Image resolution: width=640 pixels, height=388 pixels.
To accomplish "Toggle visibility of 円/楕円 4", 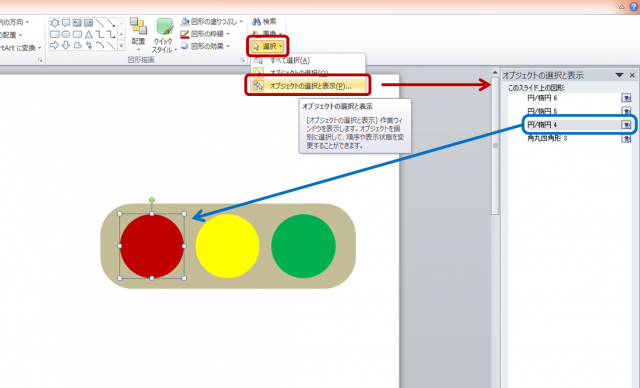I will coord(626,125).
